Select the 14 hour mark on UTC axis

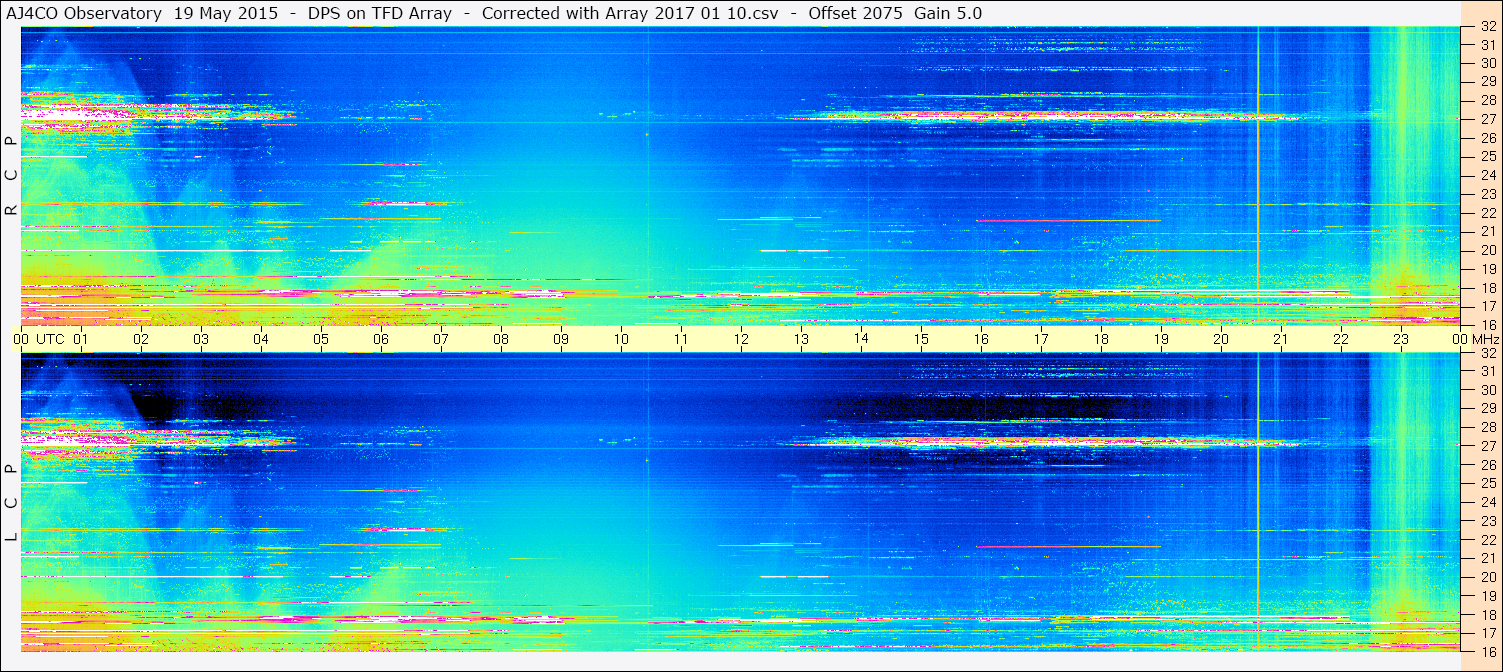pos(861,339)
